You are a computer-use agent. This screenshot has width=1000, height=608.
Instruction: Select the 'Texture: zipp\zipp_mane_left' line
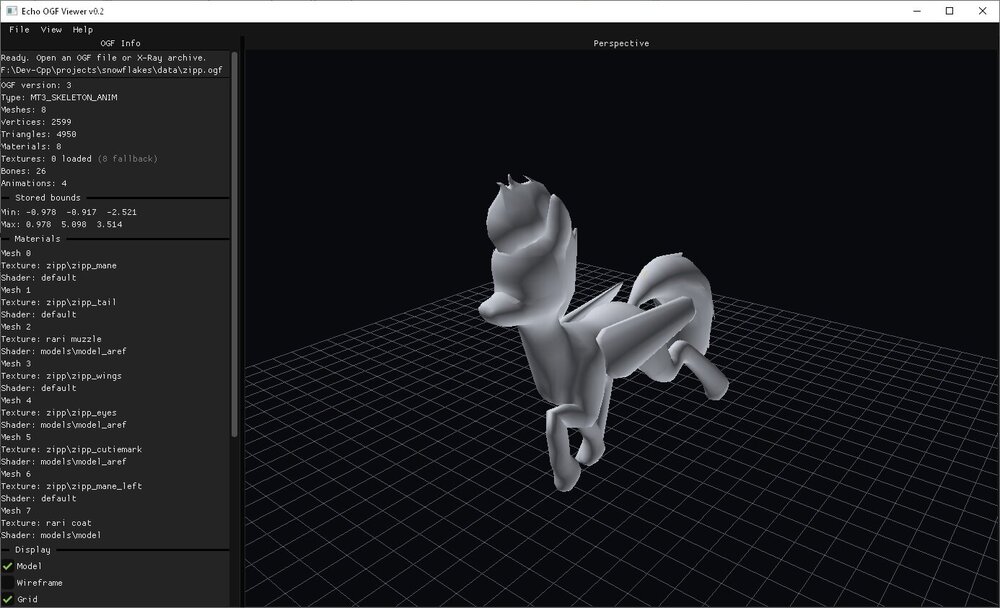pyautogui.click(x=71, y=486)
